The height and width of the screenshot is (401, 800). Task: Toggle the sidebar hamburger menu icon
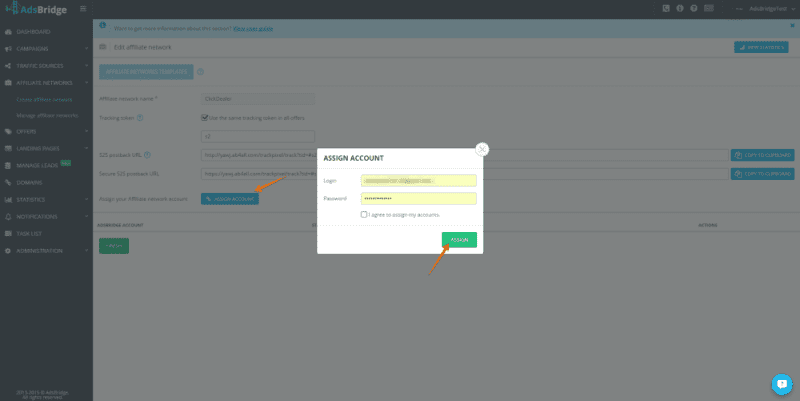(83, 9)
